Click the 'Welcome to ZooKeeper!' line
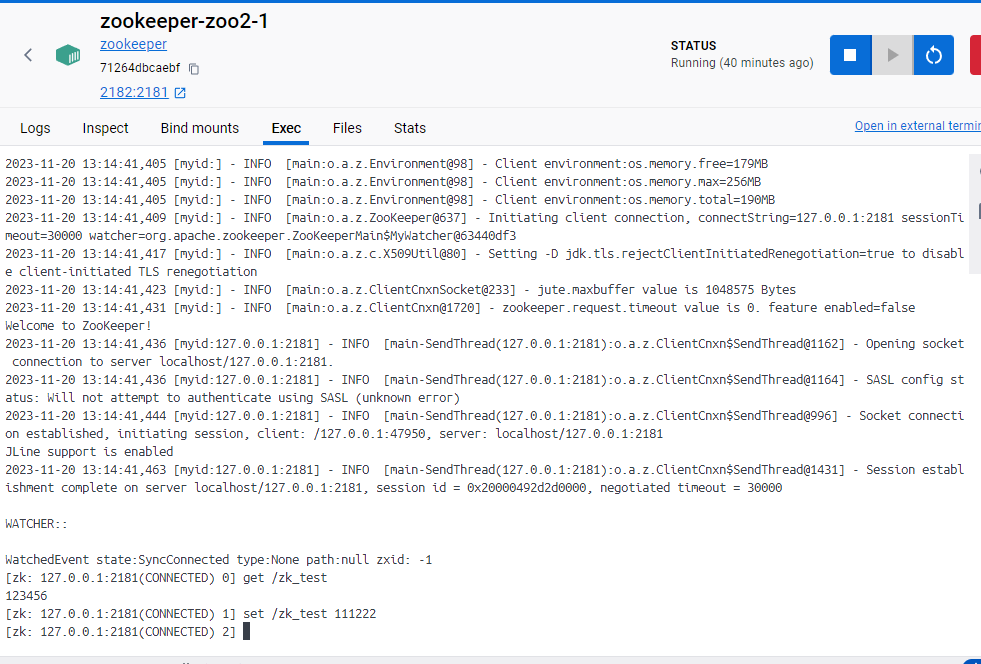Screen dimensions: 981x664 (79, 326)
